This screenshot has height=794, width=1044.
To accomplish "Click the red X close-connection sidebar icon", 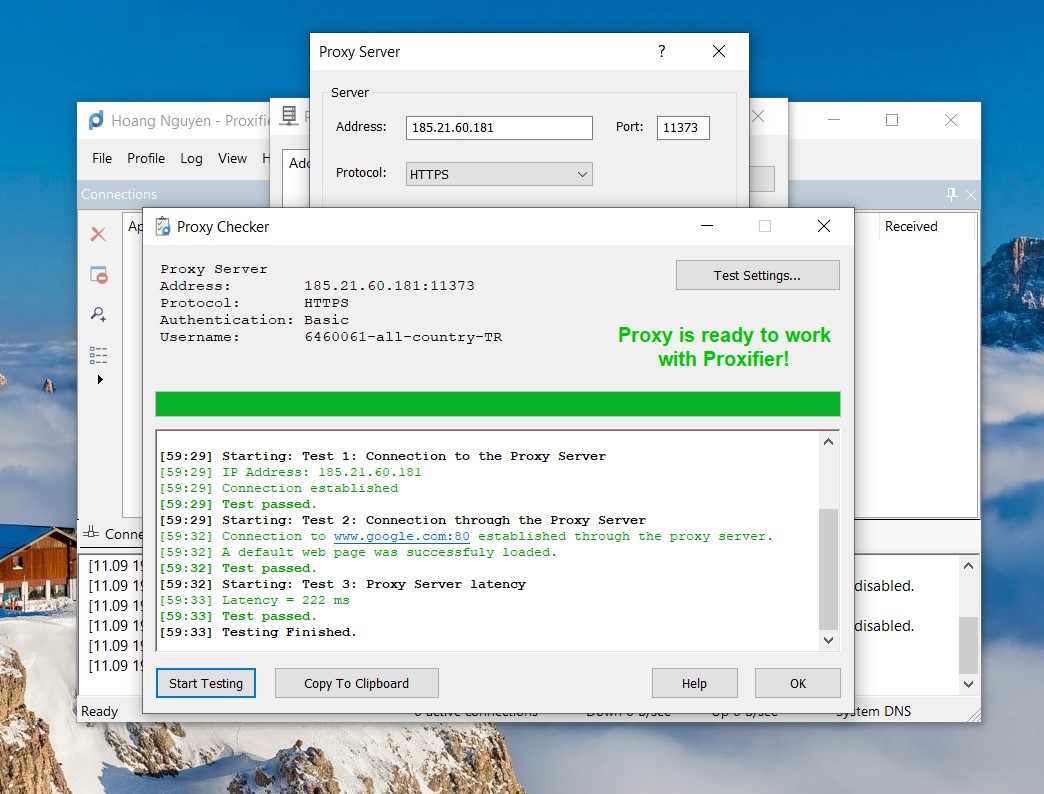I will (x=98, y=235).
